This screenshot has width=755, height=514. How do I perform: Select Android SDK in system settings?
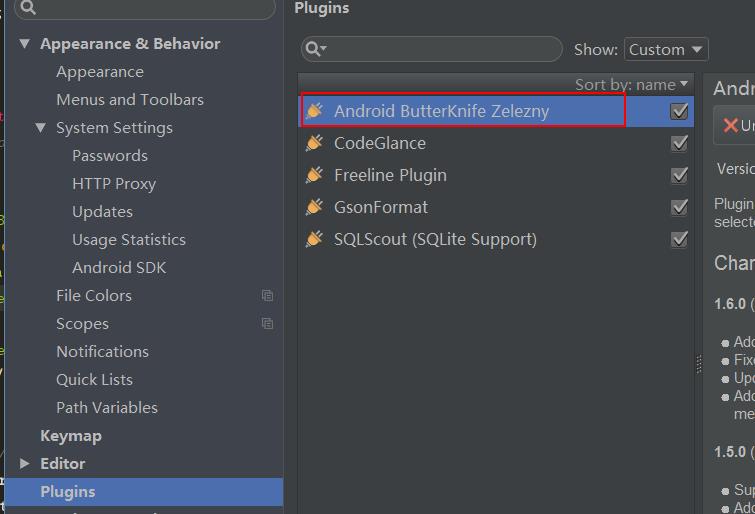point(119,268)
